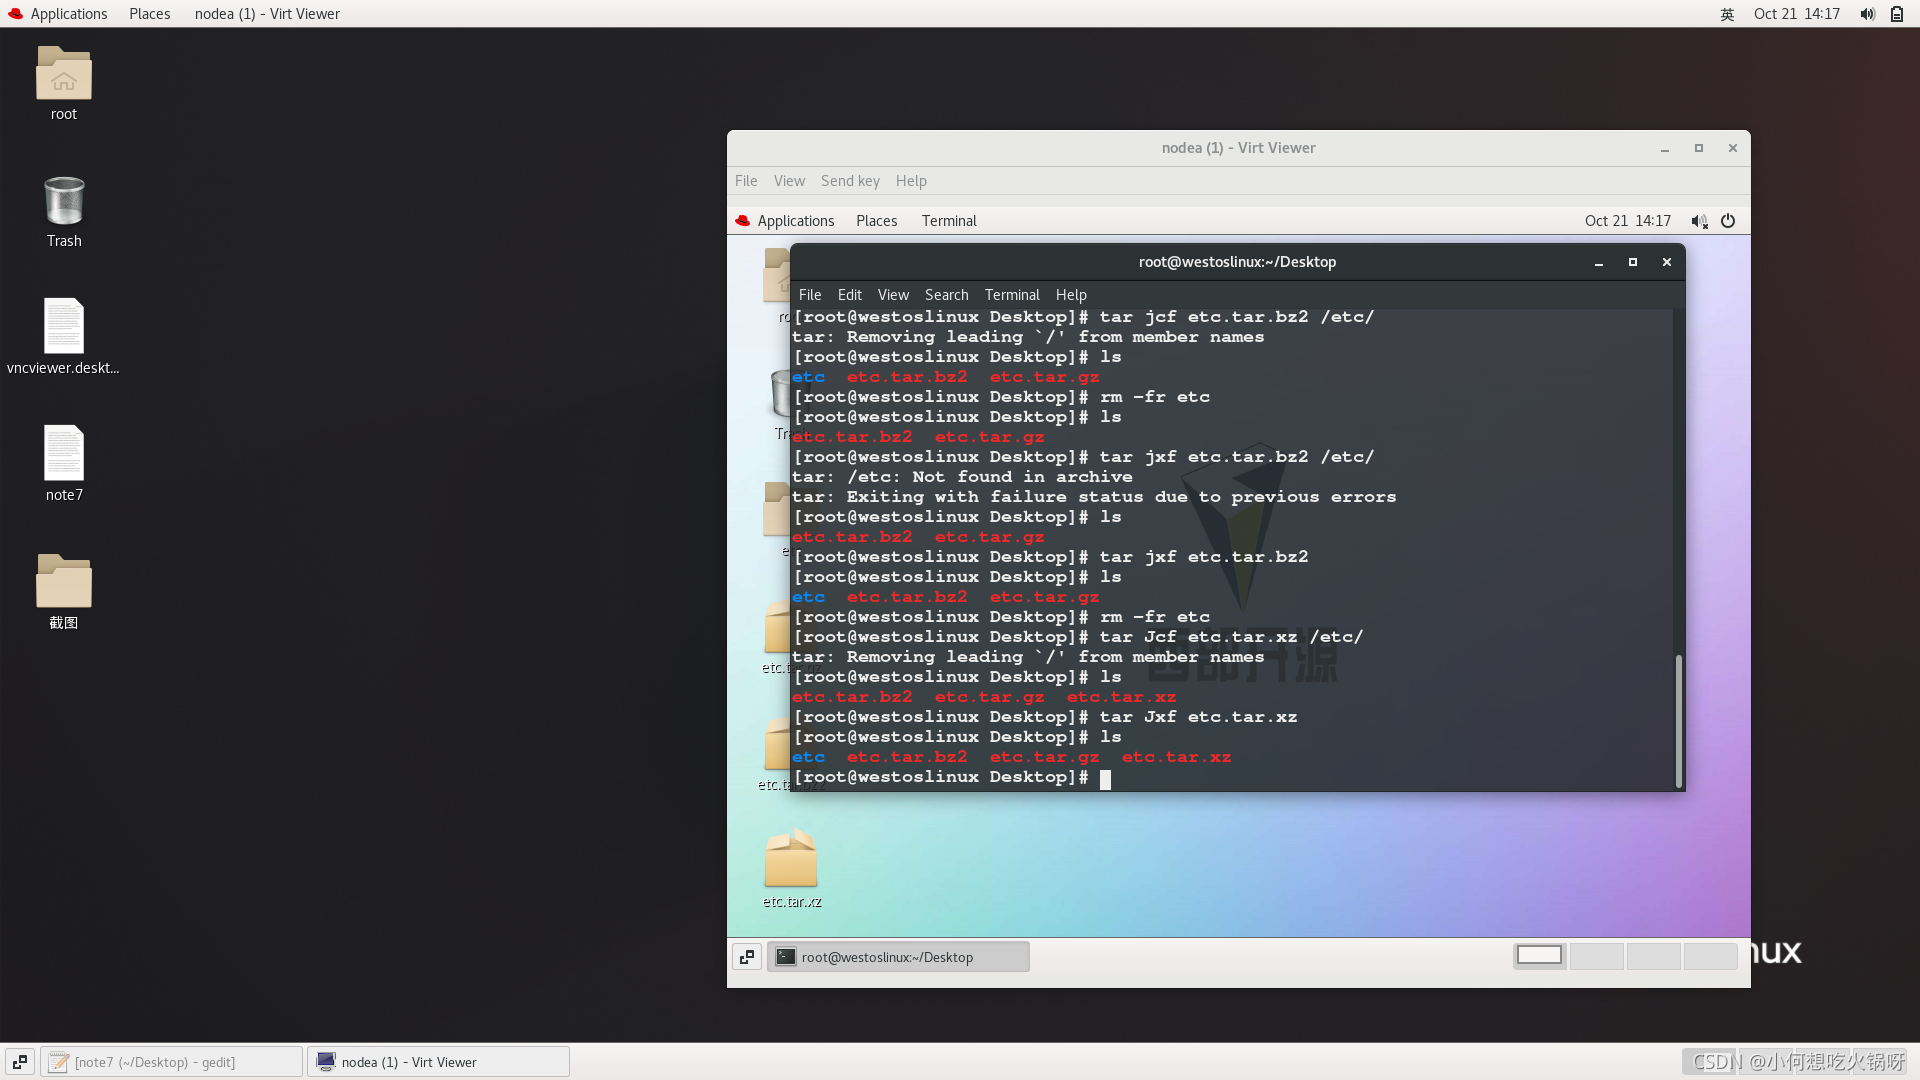Open the Search menu in the terminal
The image size is (1920, 1080).
click(946, 295)
